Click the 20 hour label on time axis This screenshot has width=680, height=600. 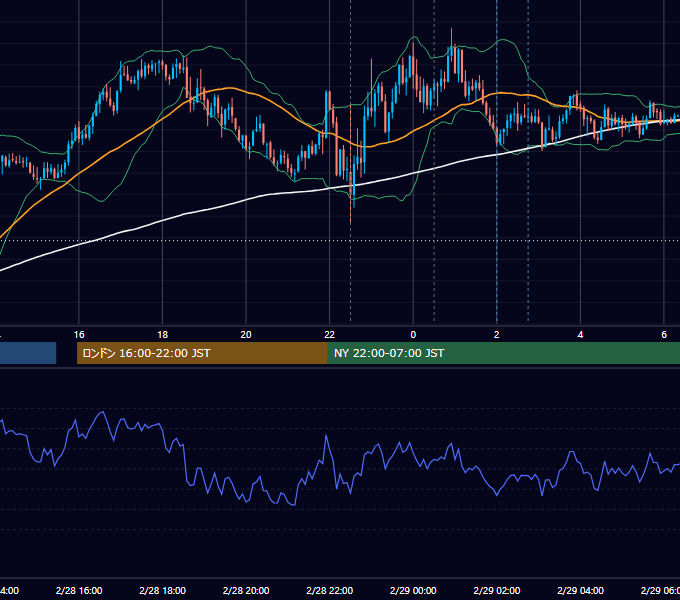pos(246,335)
